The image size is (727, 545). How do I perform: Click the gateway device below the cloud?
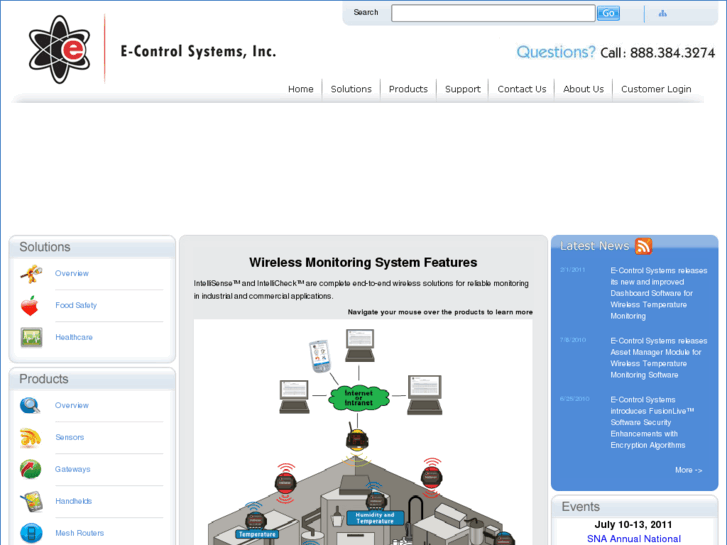pos(357,437)
